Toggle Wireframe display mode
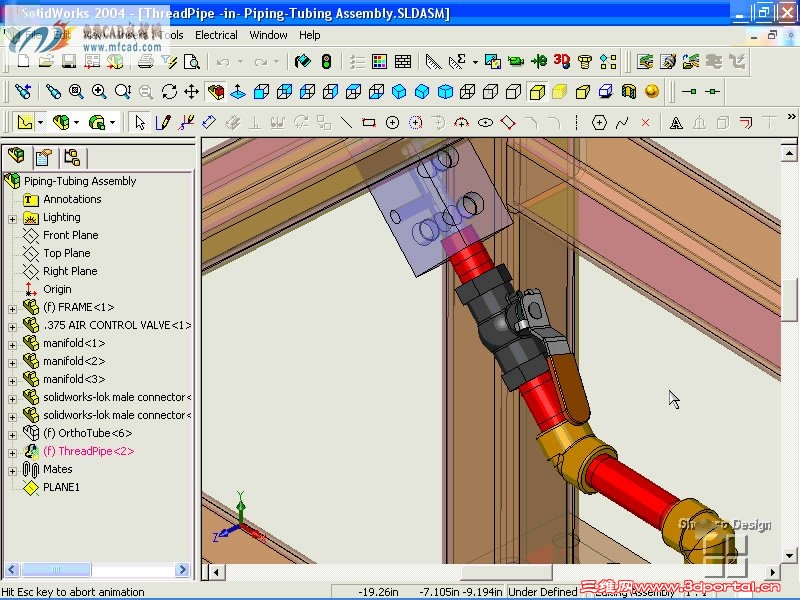800x600 pixels. pyautogui.click(x=468, y=92)
